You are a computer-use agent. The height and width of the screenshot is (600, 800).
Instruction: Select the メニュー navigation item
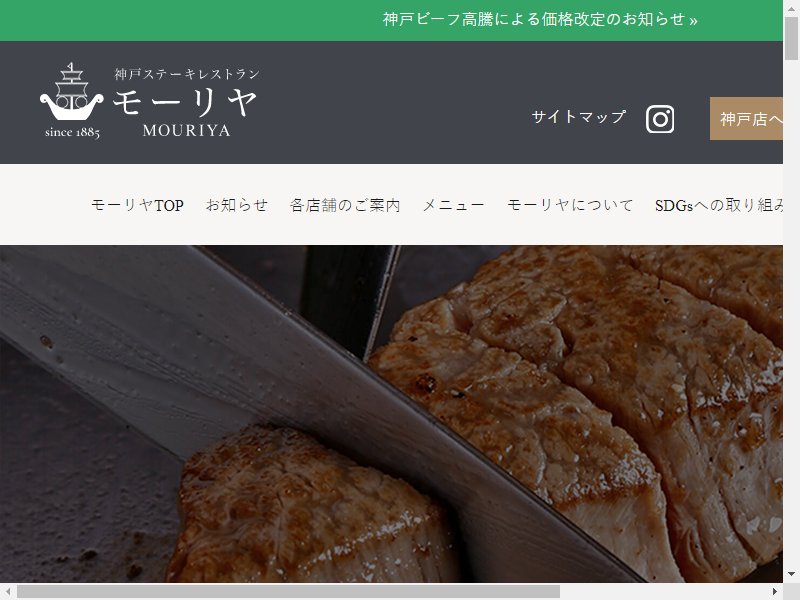click(x=453, y=205)
